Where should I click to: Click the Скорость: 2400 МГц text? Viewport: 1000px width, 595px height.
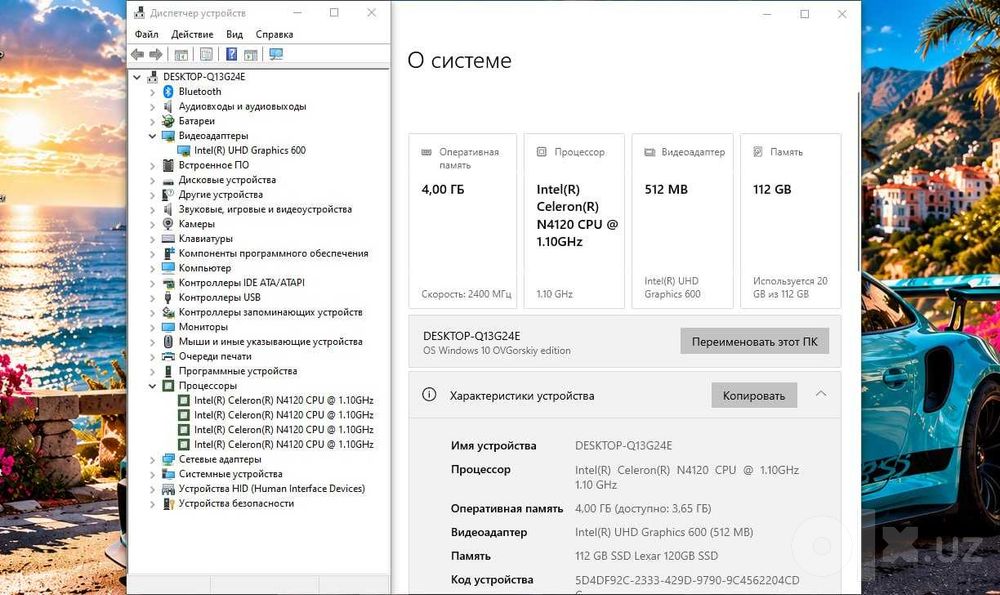coord(466,294)
